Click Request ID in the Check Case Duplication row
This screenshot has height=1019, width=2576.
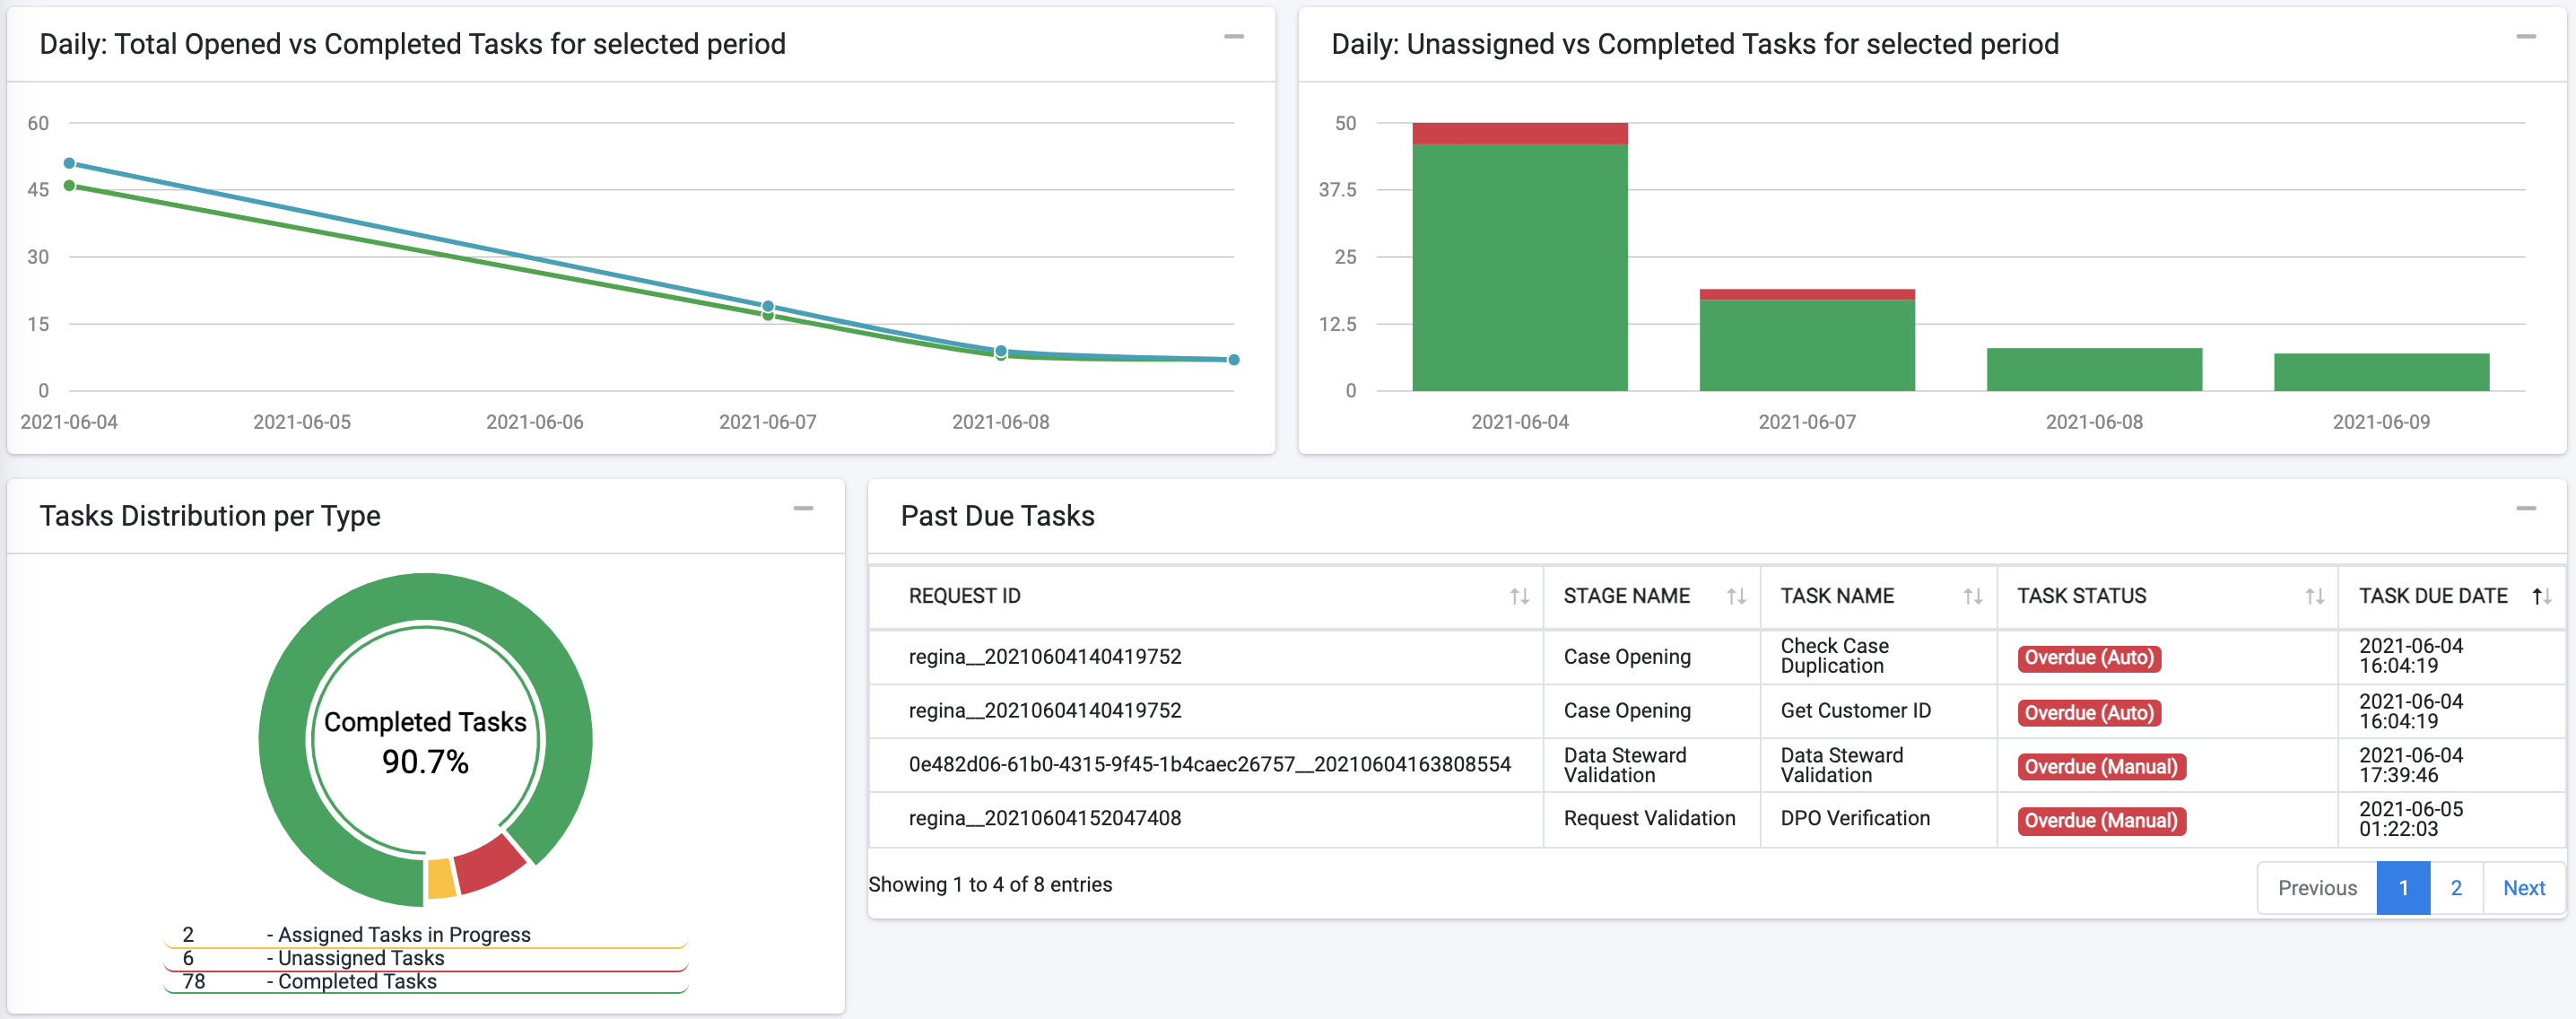point(1044,657)
